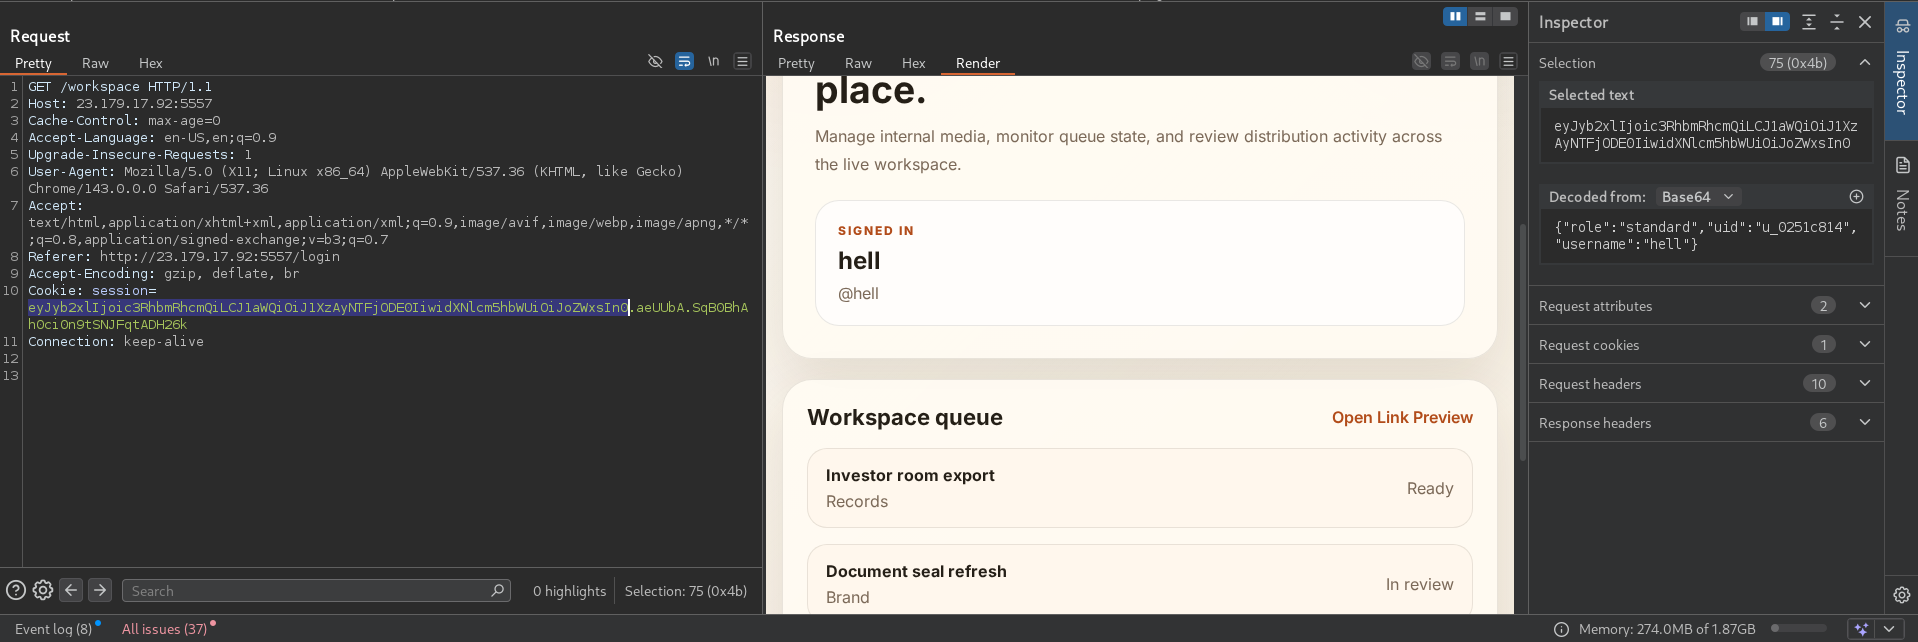The image size is (1918, 642).
Task: Open Inspector settings gear at bottom right
Action: click(x=1901, y=595)
